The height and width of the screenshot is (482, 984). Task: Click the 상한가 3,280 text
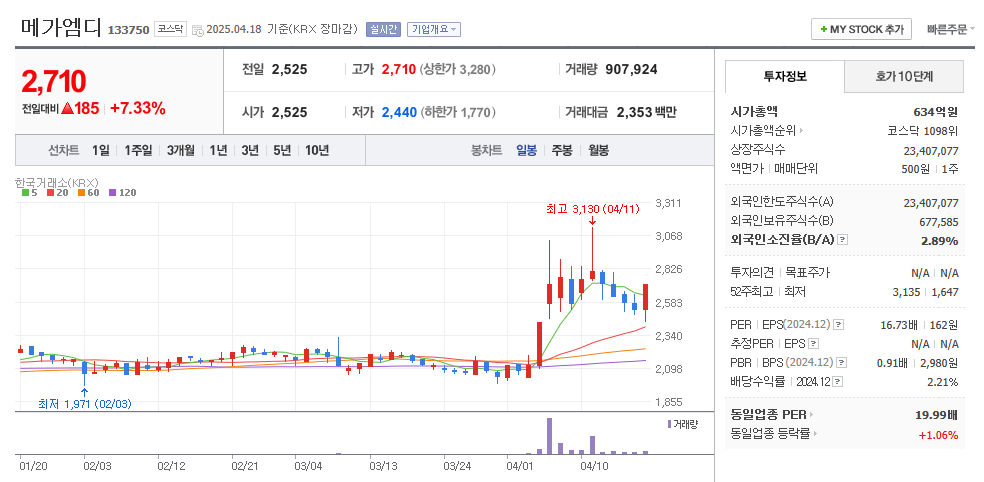(x=458, y=70)
